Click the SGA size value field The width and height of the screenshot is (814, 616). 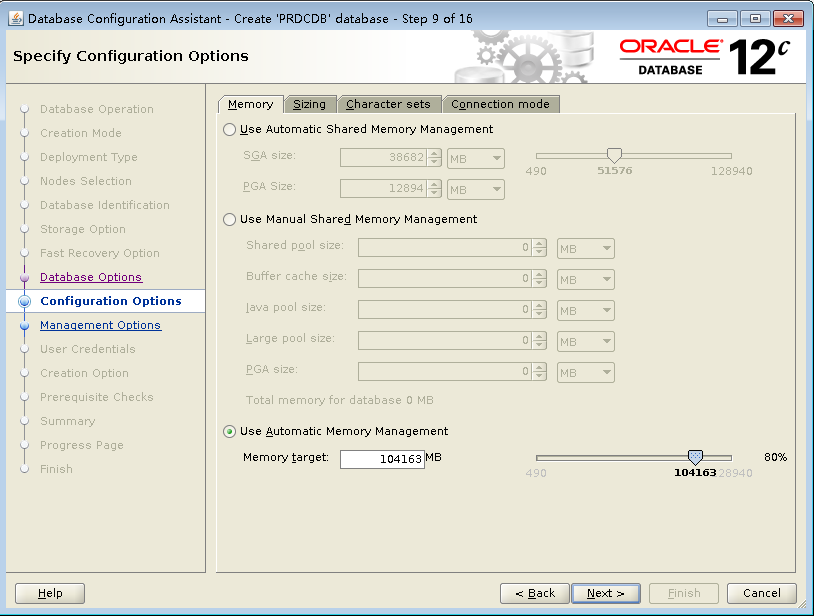384,158
